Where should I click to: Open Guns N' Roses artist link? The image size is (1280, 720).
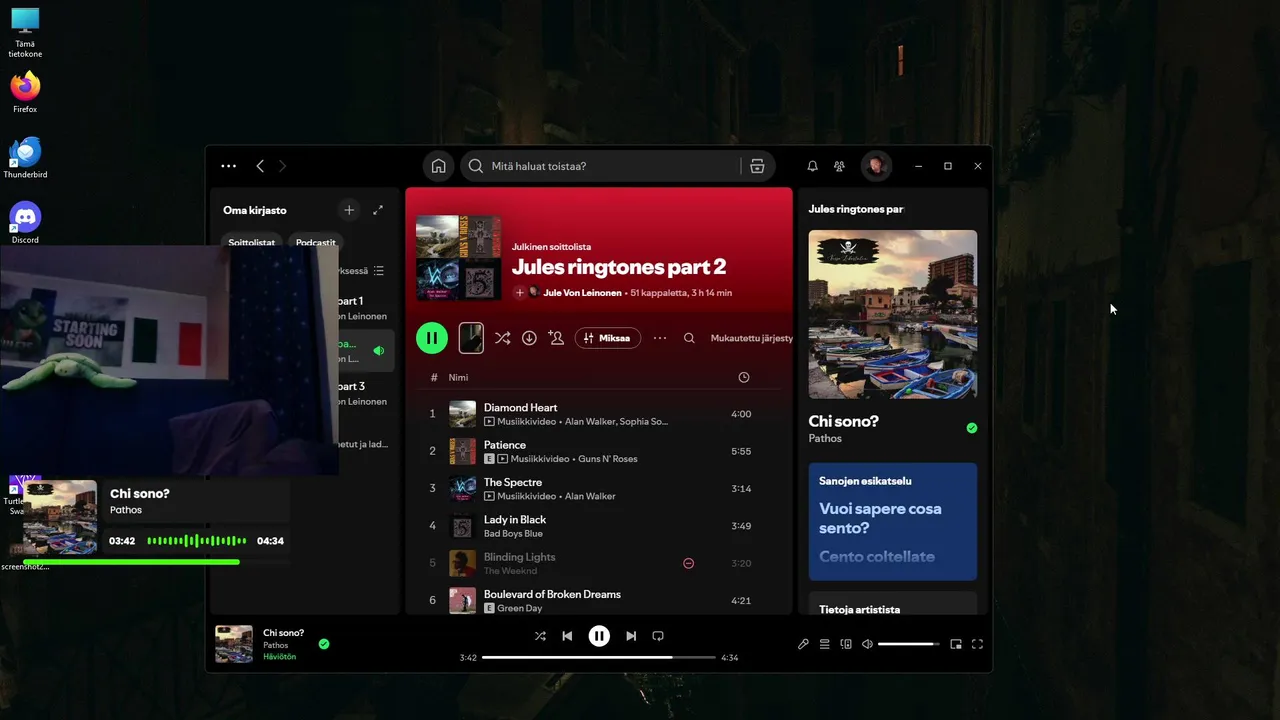pyautogui.click(x=608, y=459)
